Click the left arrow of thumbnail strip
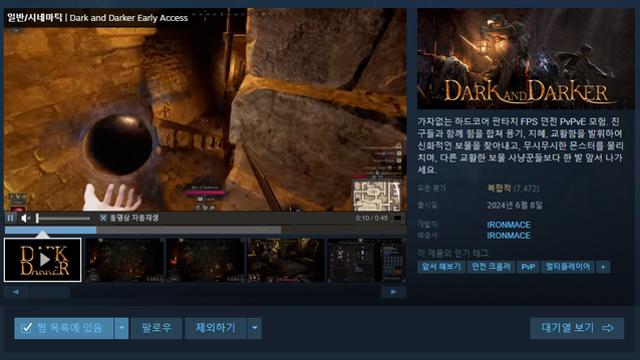 click(16, 292)
